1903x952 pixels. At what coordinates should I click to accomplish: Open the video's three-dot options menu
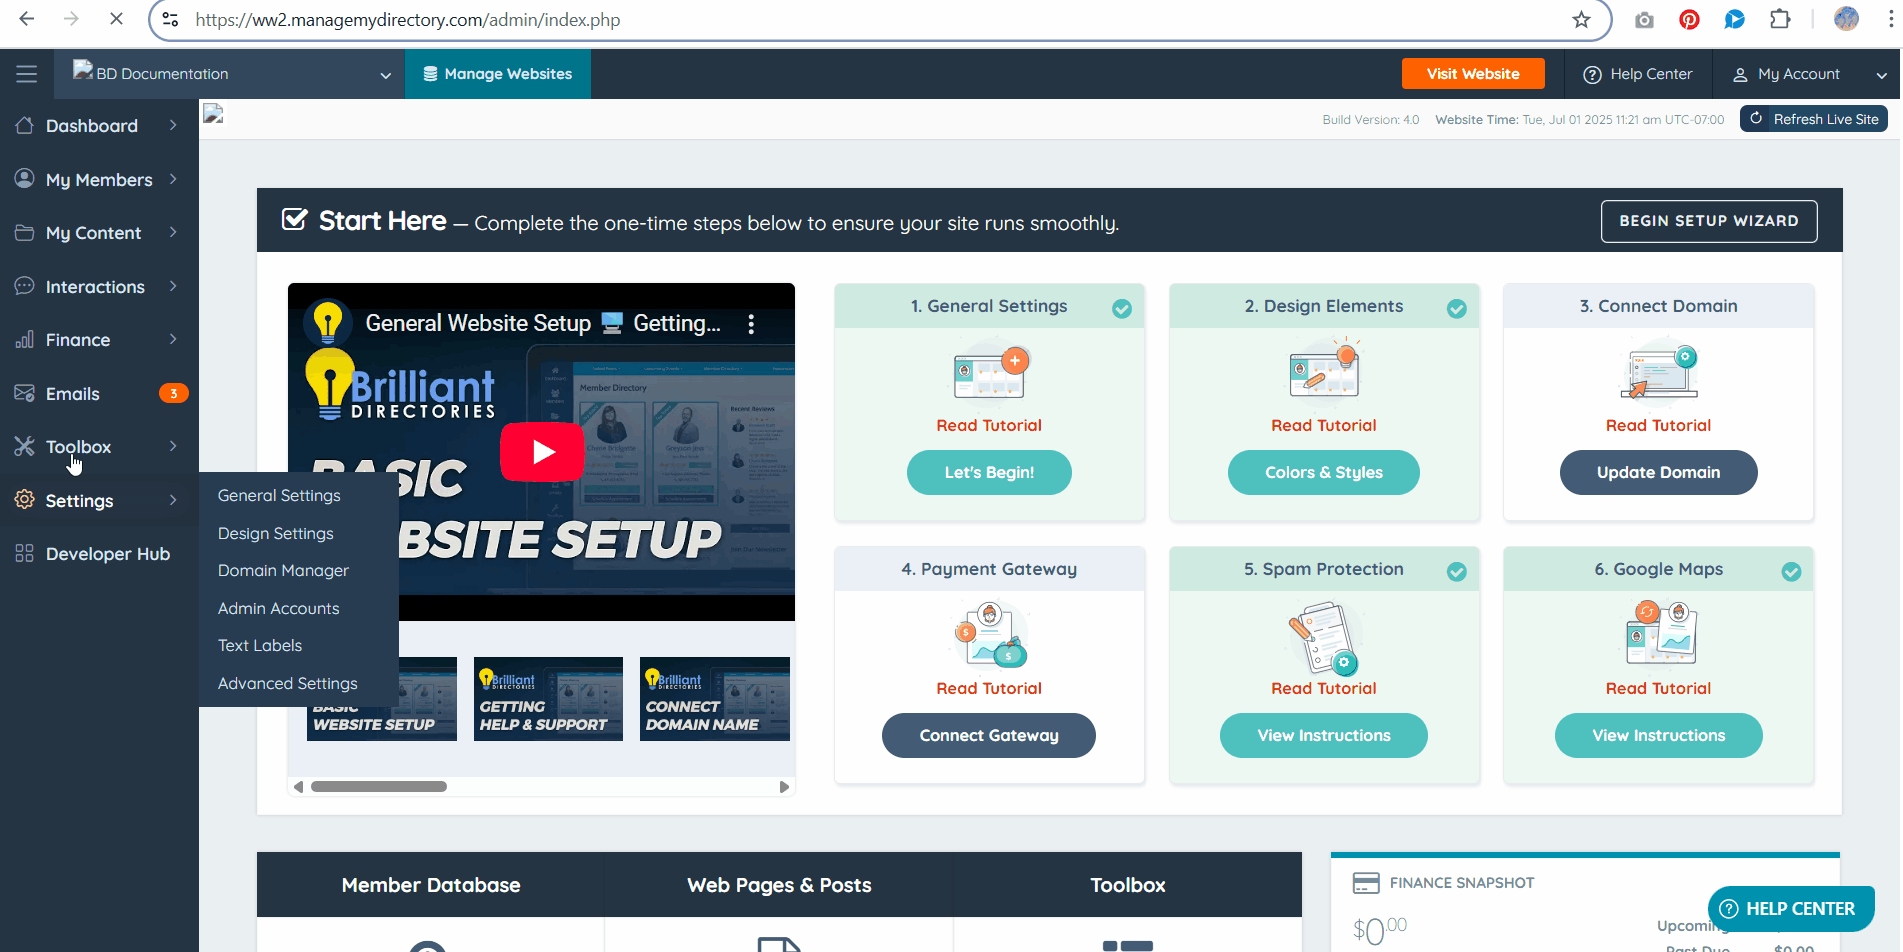751,323
